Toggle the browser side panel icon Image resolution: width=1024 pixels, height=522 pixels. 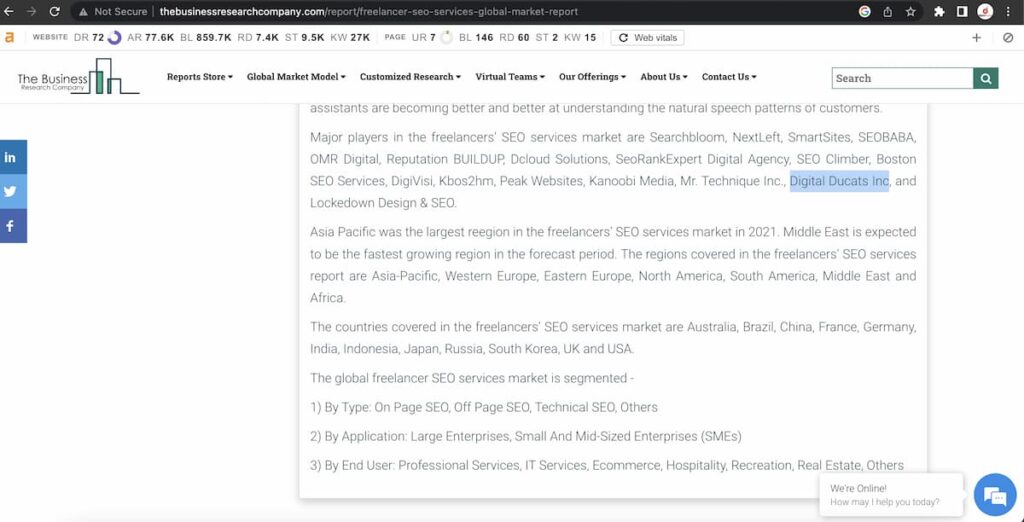coord(962,11)
